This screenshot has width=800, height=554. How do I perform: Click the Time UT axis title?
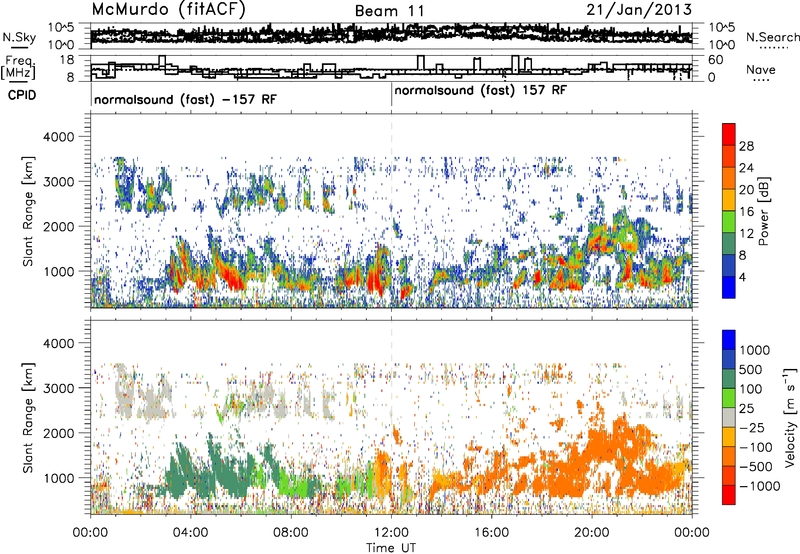(x=391, y=547)
